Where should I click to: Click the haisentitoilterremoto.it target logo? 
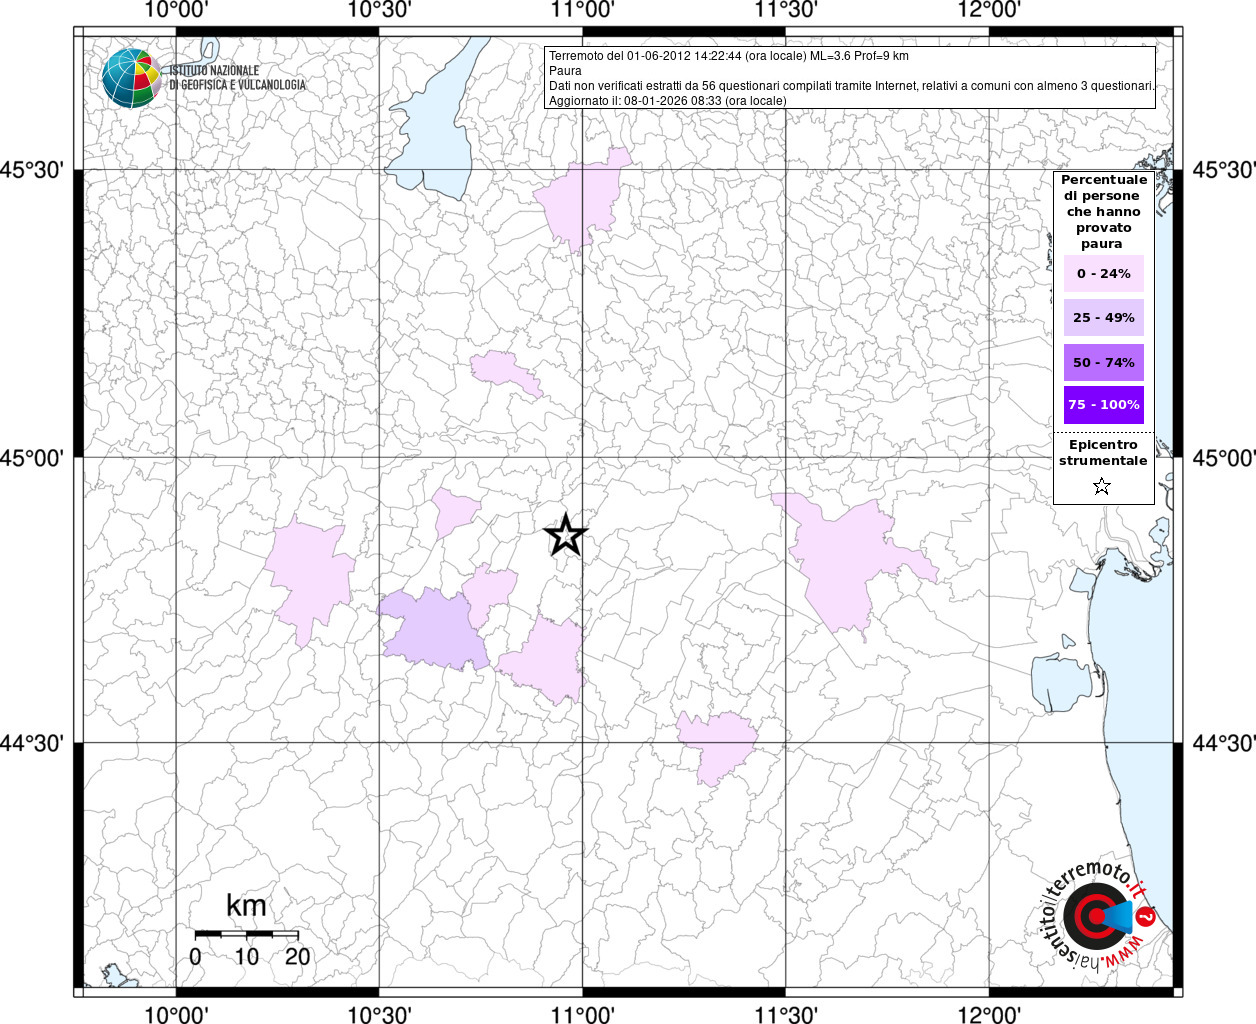pos(1098,916)
